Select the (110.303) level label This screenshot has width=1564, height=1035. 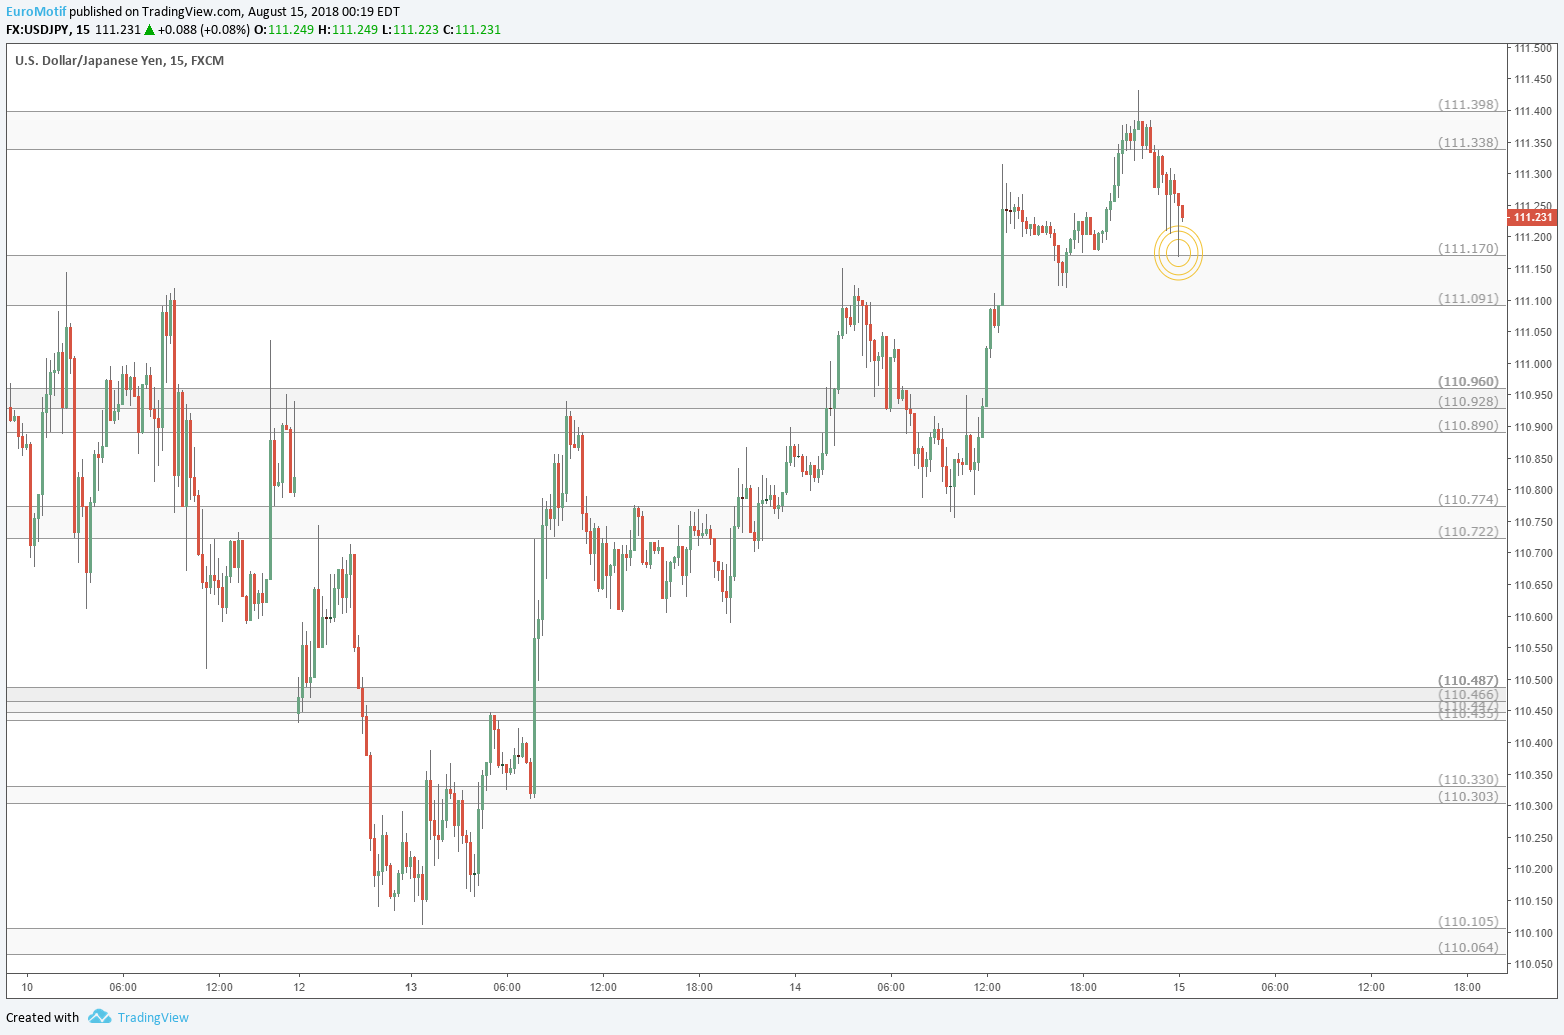[x=1468, y=796]
